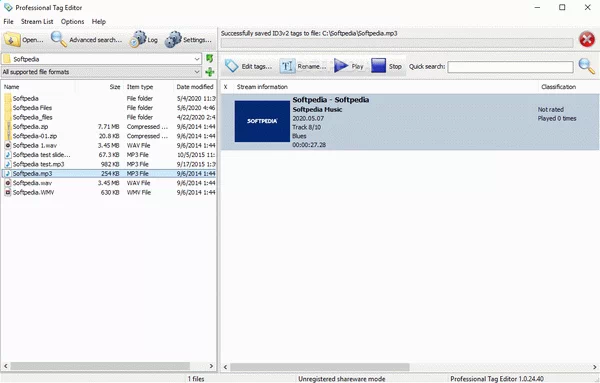Select the Softpedia.zip archive icon
Image resolution: width=600 pixels, height=383 pixels.
click(8, 127)
